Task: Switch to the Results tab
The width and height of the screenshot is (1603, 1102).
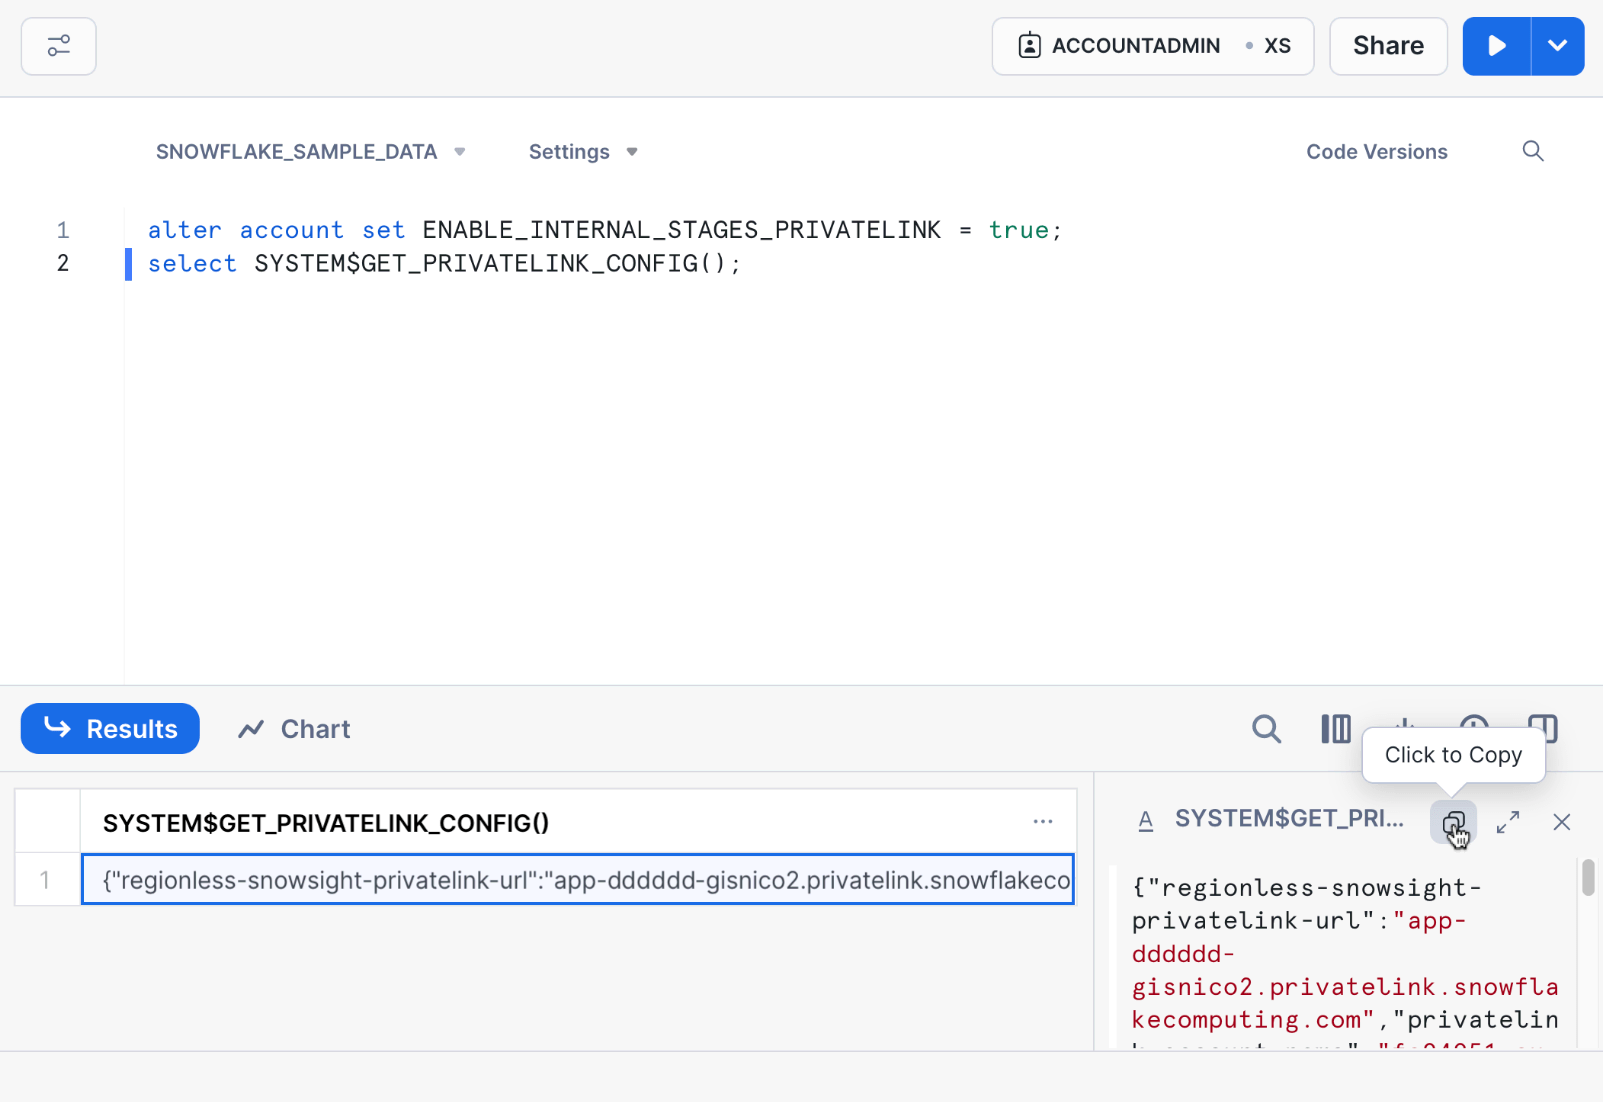Action: pyautogui.click(x=110, y=729)
